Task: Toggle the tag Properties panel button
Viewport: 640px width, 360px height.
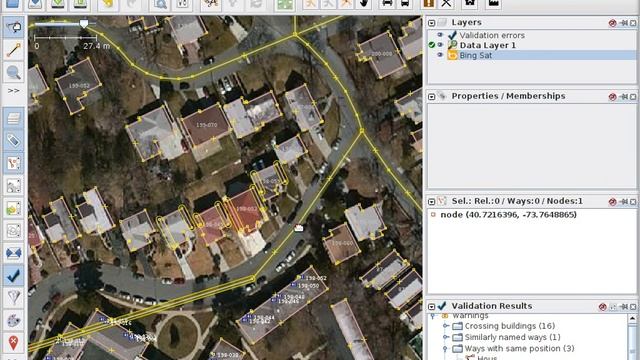Action: point(13,141)
